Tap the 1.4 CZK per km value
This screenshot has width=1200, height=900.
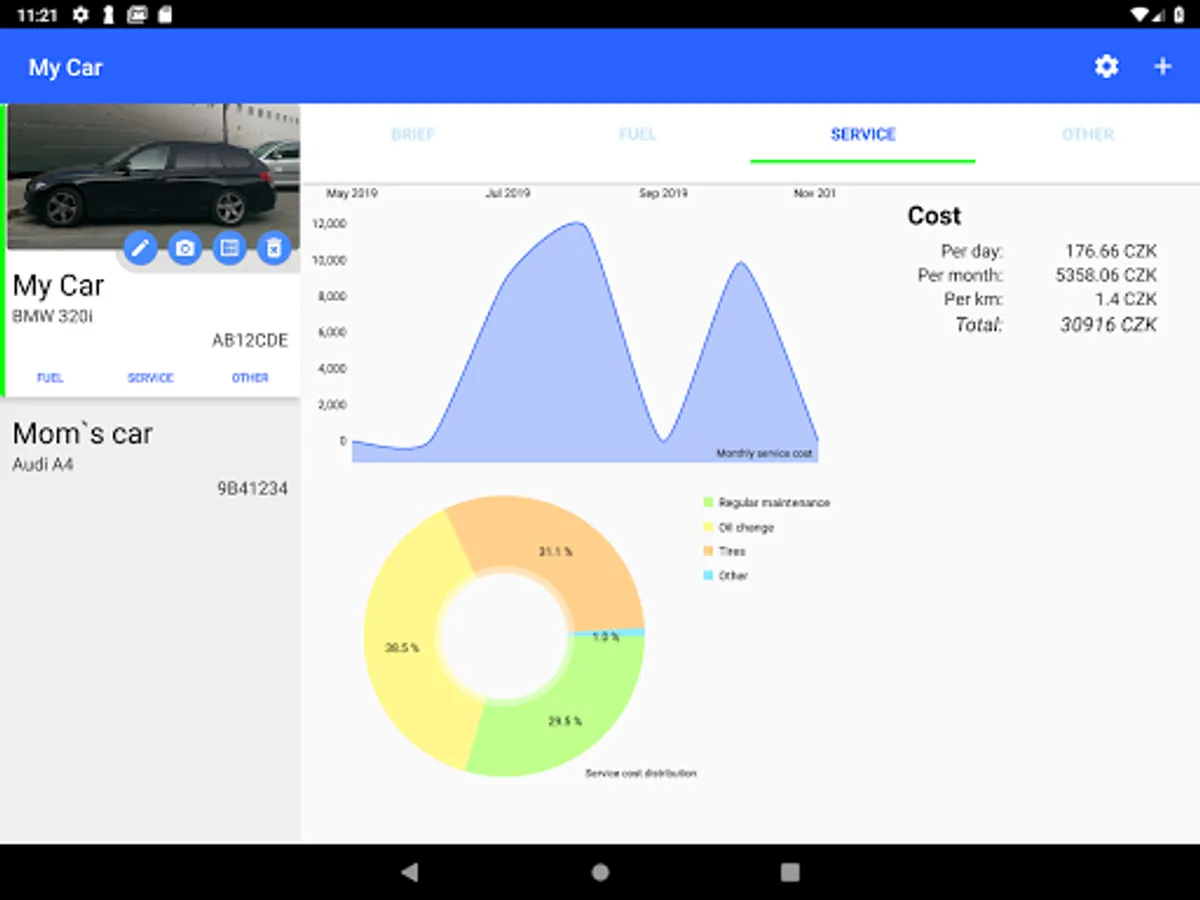(1126, 299)
